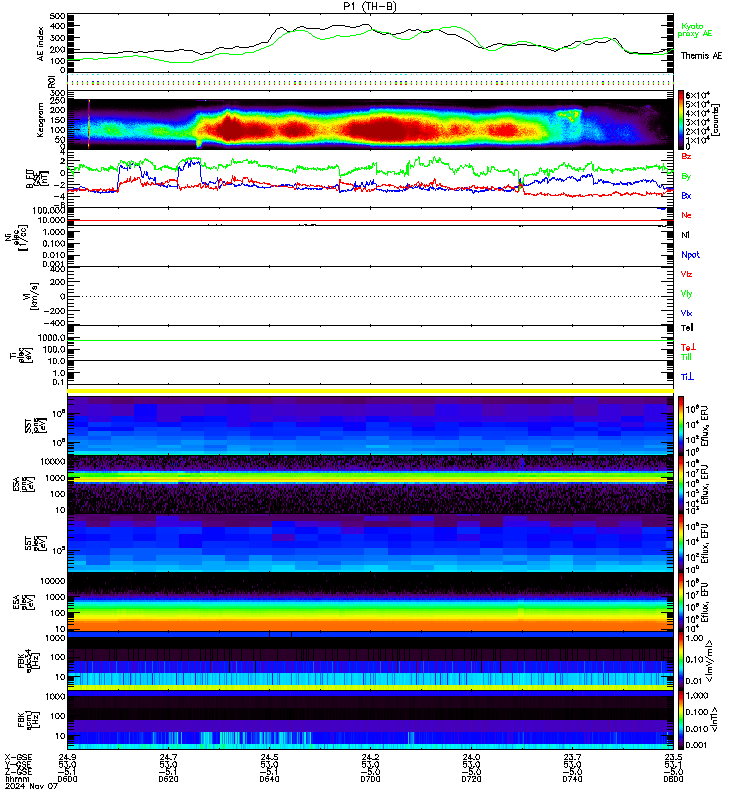Click the X-GSE value '24.5'

[269, 757]
